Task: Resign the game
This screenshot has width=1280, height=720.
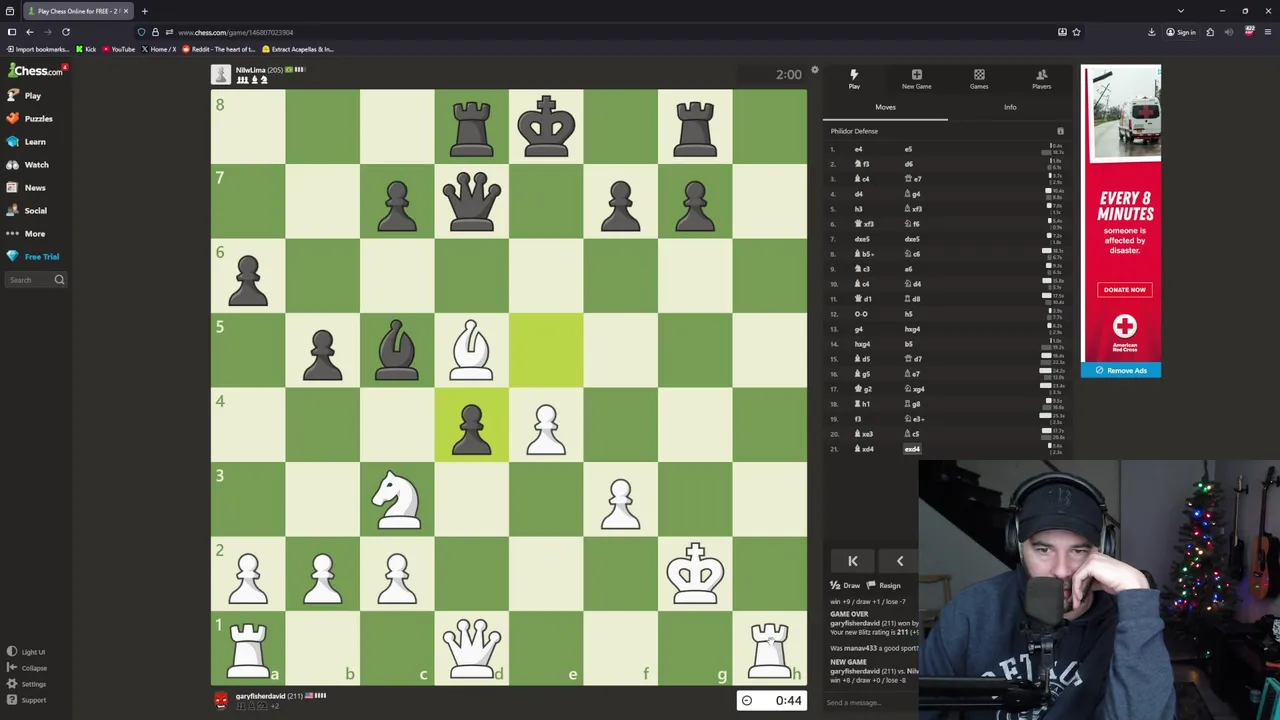Action: pos(884,585)
